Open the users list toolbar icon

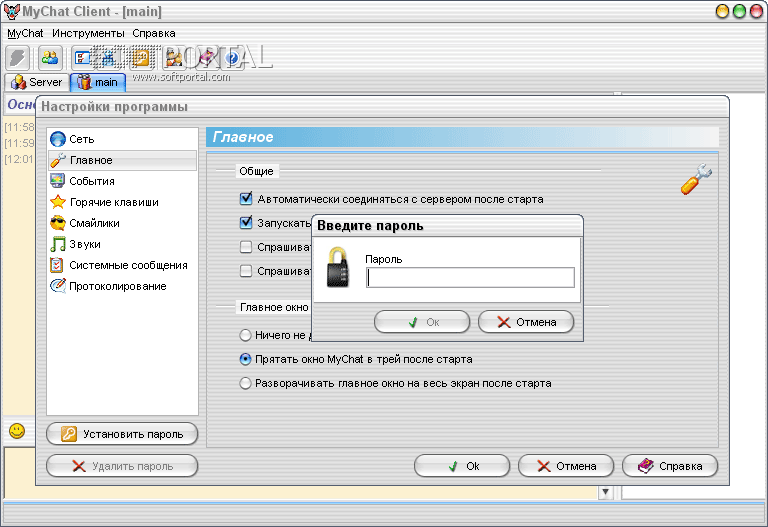pos(50,58)
